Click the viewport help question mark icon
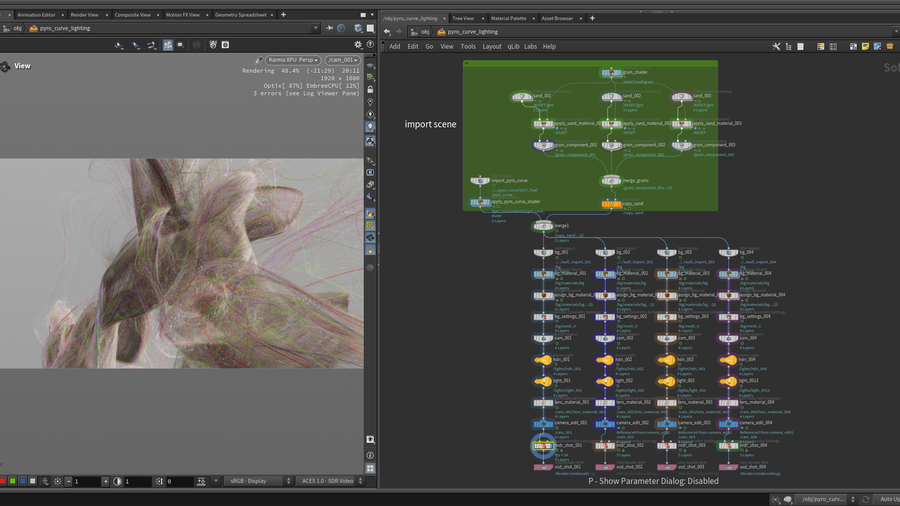This screenshot has height=506, width=900. [370, 45]
